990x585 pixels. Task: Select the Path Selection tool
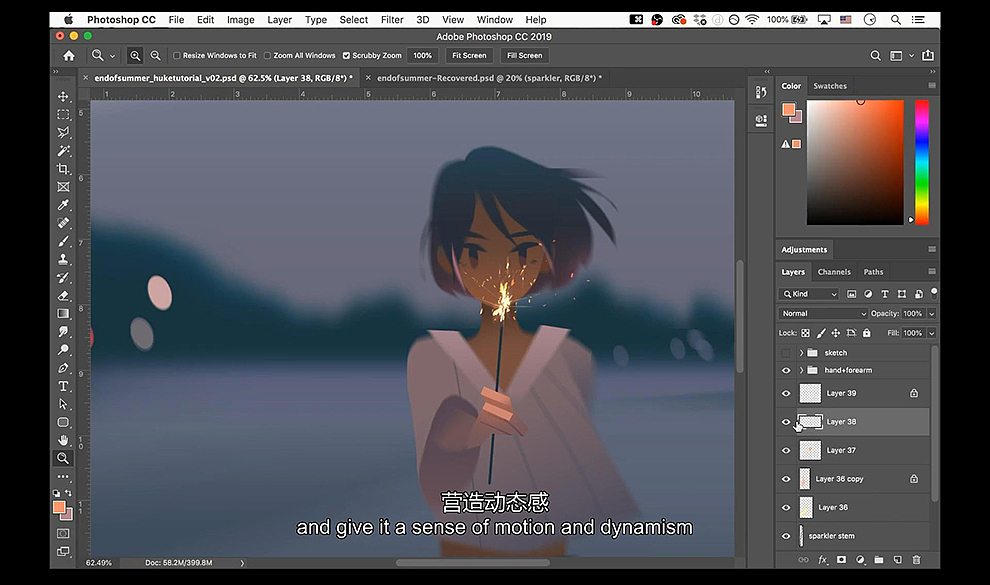point(63,404)
